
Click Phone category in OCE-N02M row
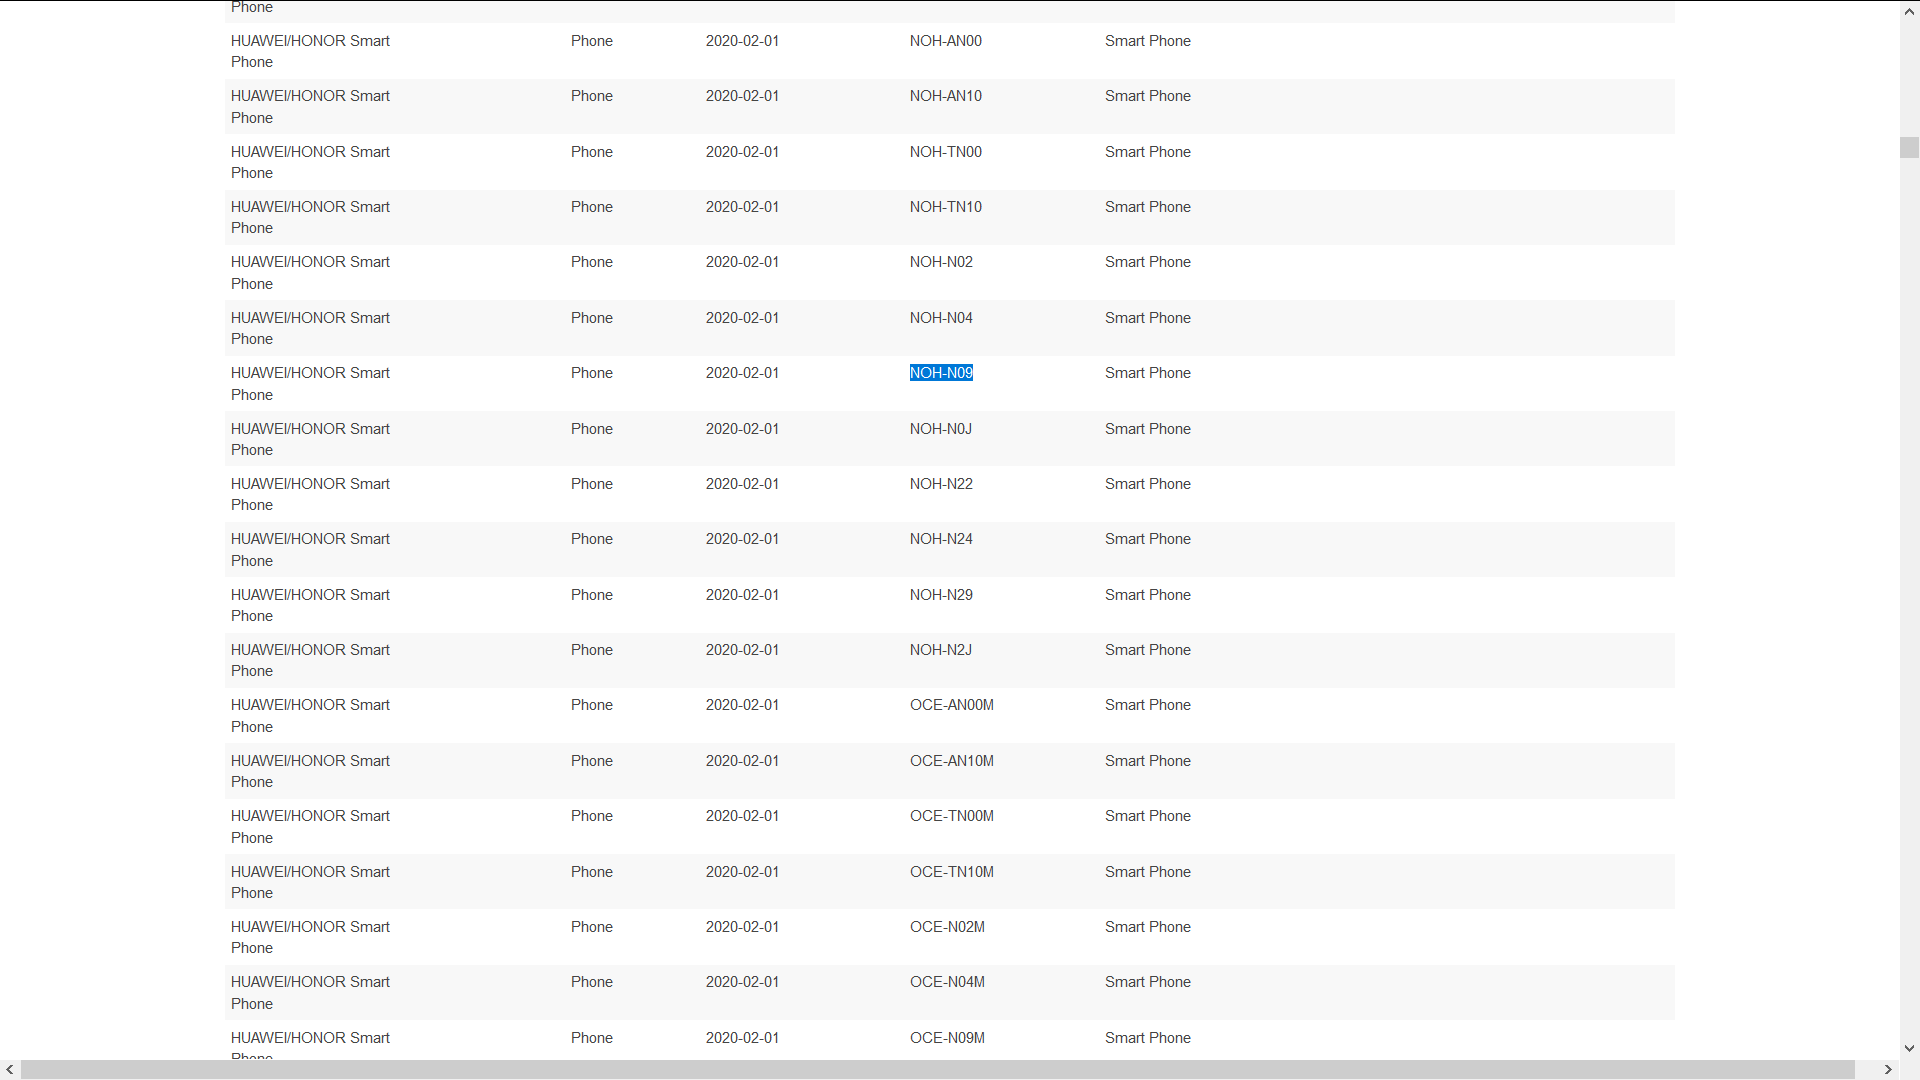click(x=592, y=927)
